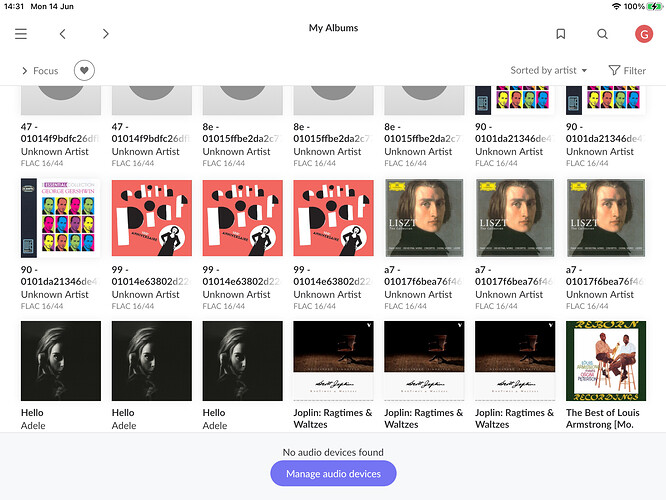Click 'No audio devices found' message

pyautogui.click(x=333, y=452)
